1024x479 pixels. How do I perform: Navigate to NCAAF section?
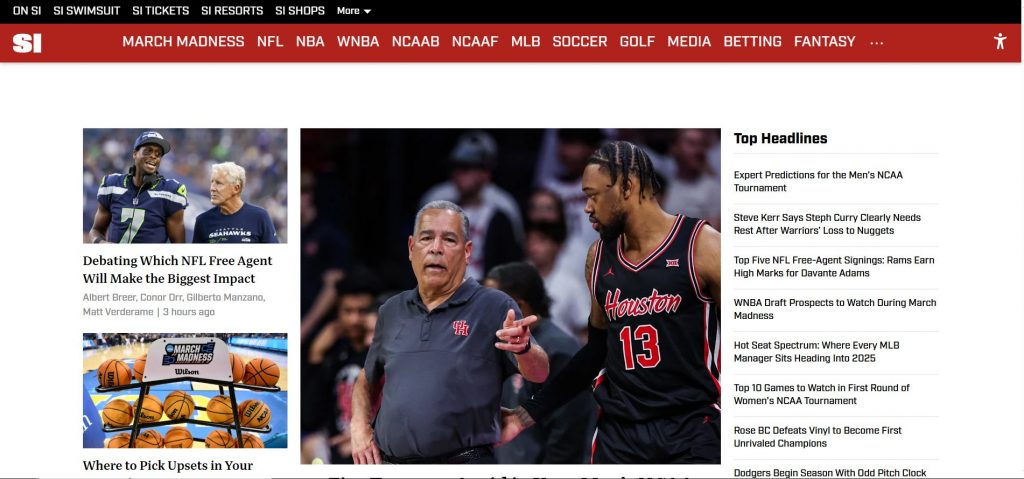pos(475,41)
